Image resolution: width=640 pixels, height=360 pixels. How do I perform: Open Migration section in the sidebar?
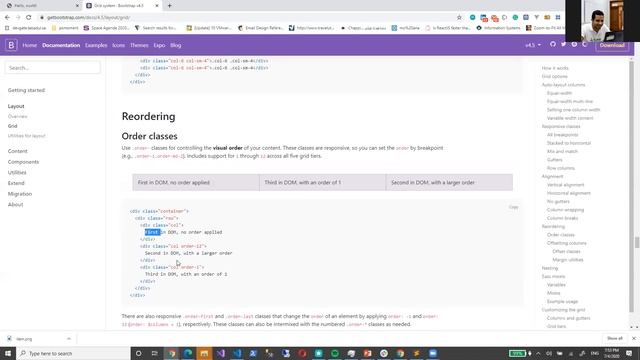[20, 194]
